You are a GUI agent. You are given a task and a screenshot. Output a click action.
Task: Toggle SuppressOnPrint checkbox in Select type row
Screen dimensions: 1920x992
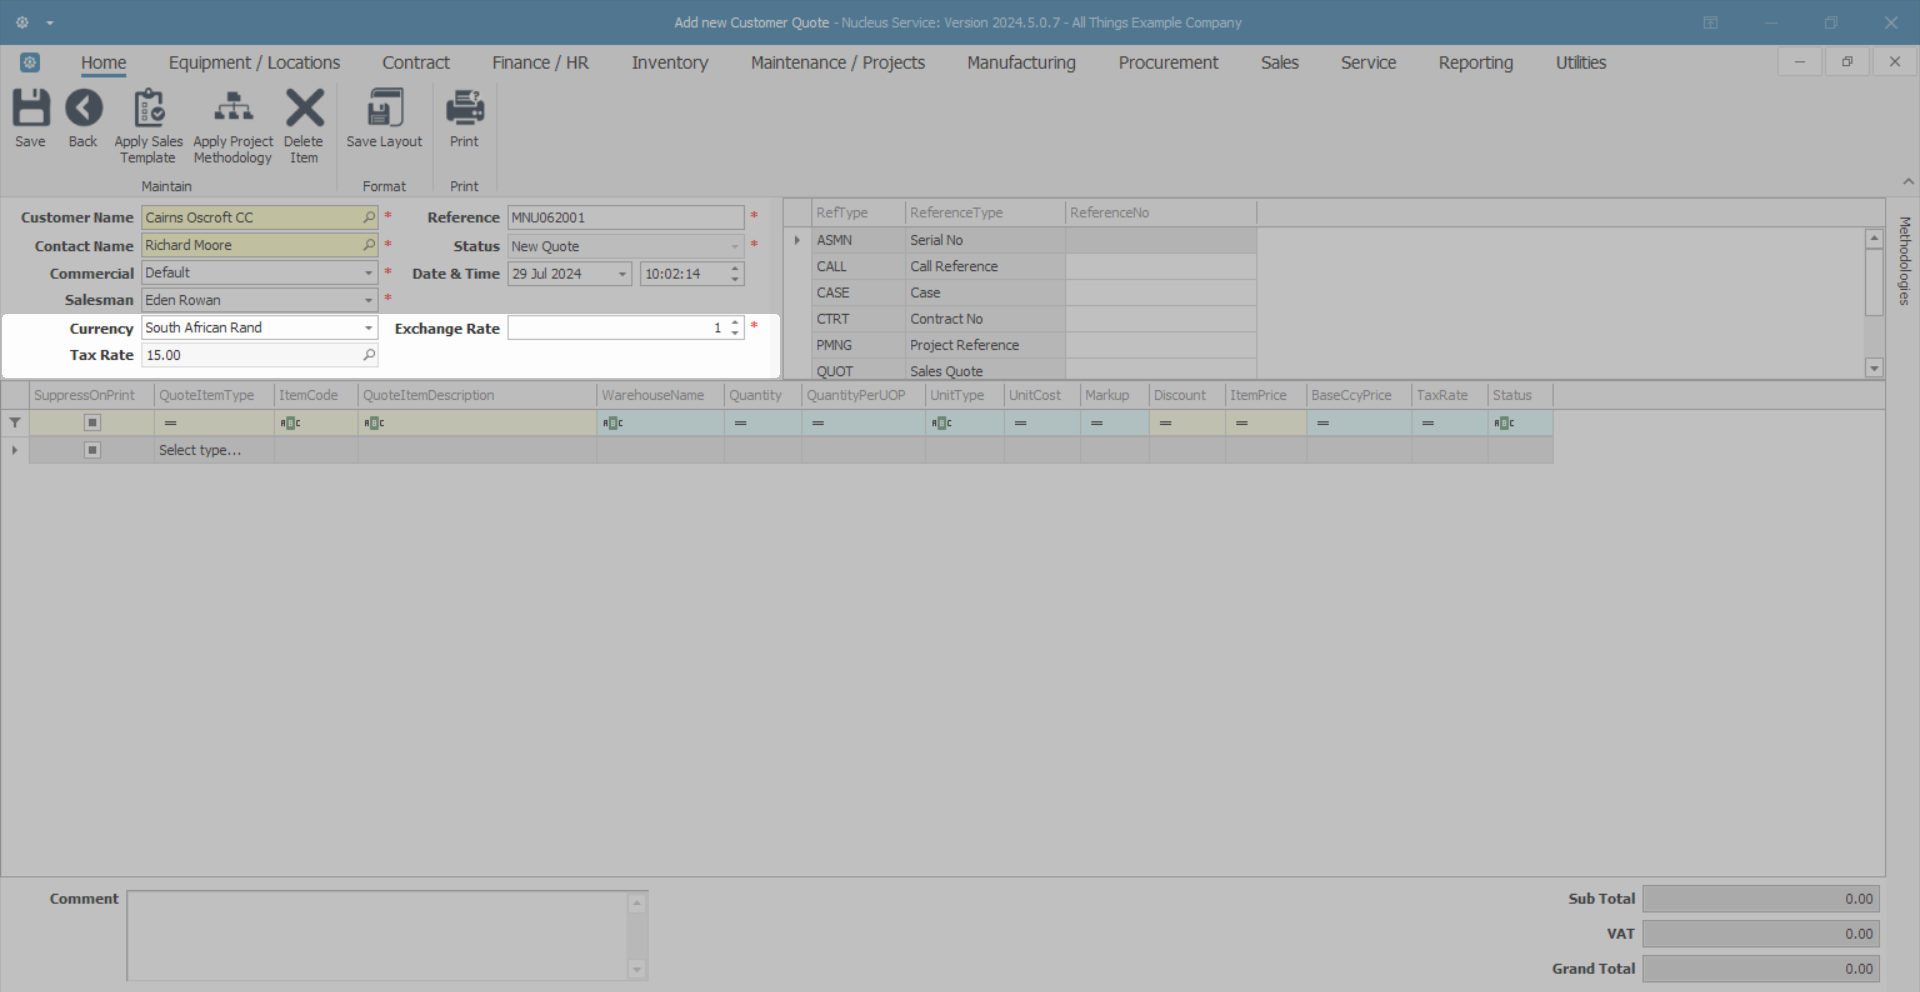point(92,450)
